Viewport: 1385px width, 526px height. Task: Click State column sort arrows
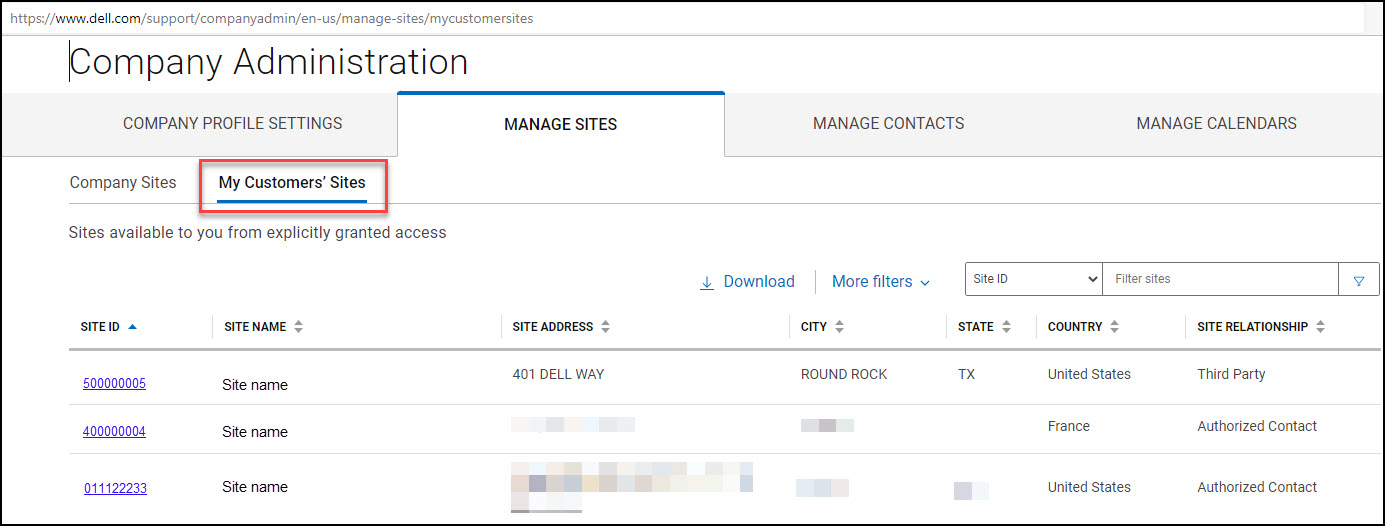pos(1006,327)
